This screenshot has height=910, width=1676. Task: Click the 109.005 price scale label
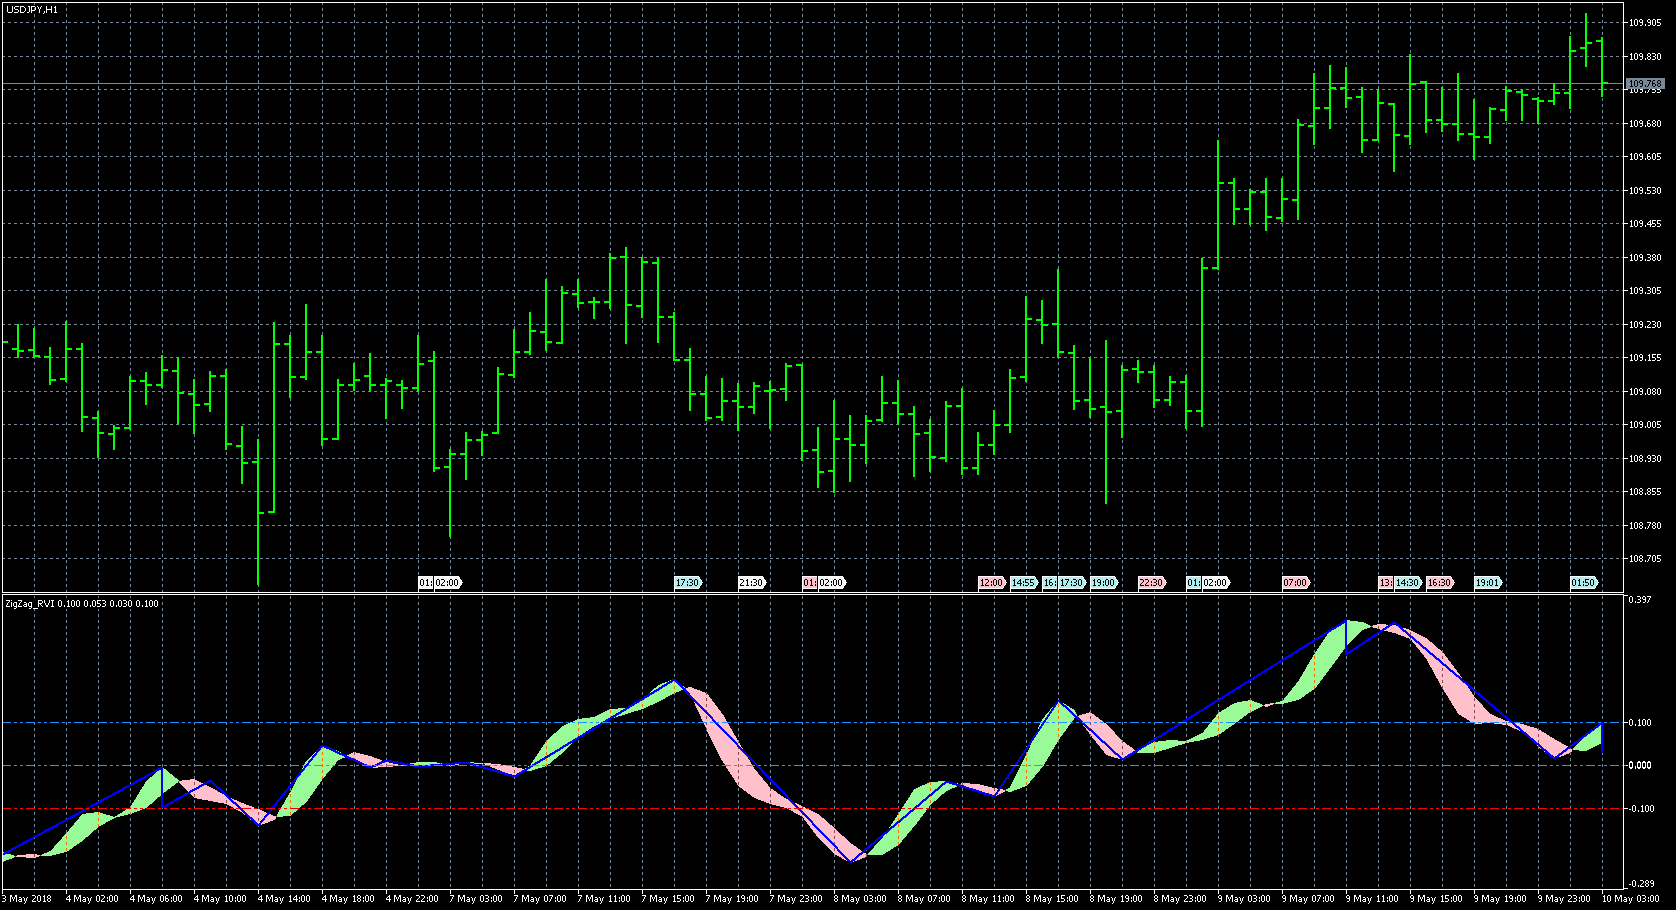[1645, 425]
